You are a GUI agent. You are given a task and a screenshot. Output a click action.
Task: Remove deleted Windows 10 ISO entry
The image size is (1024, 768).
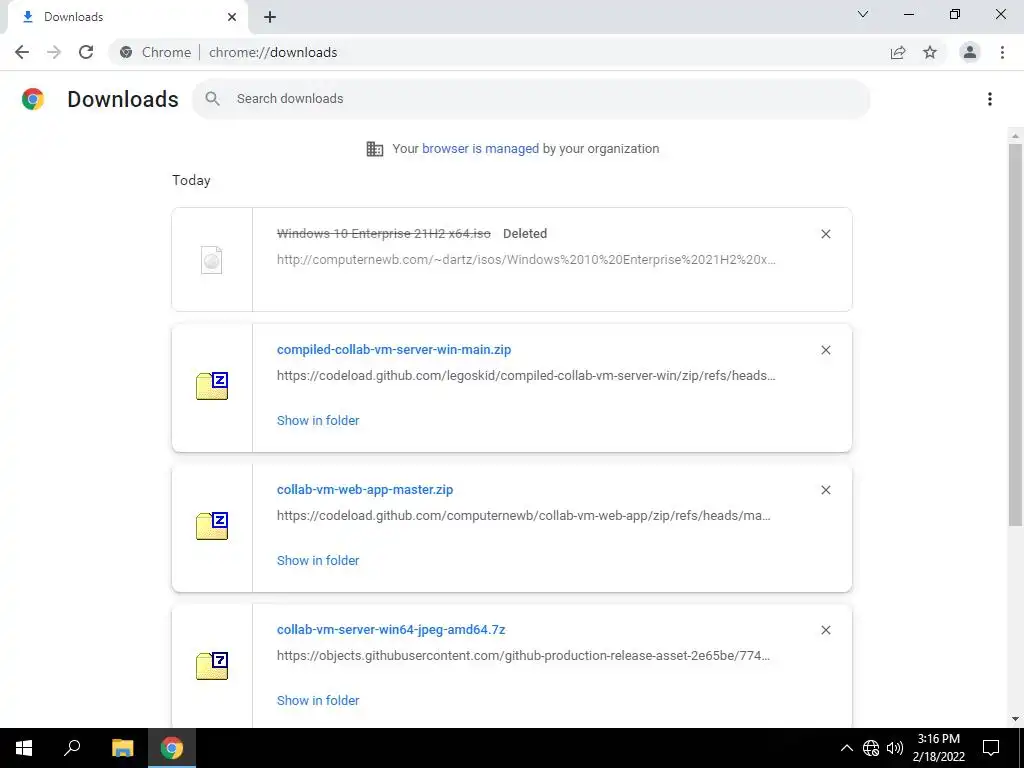point(825,234)
